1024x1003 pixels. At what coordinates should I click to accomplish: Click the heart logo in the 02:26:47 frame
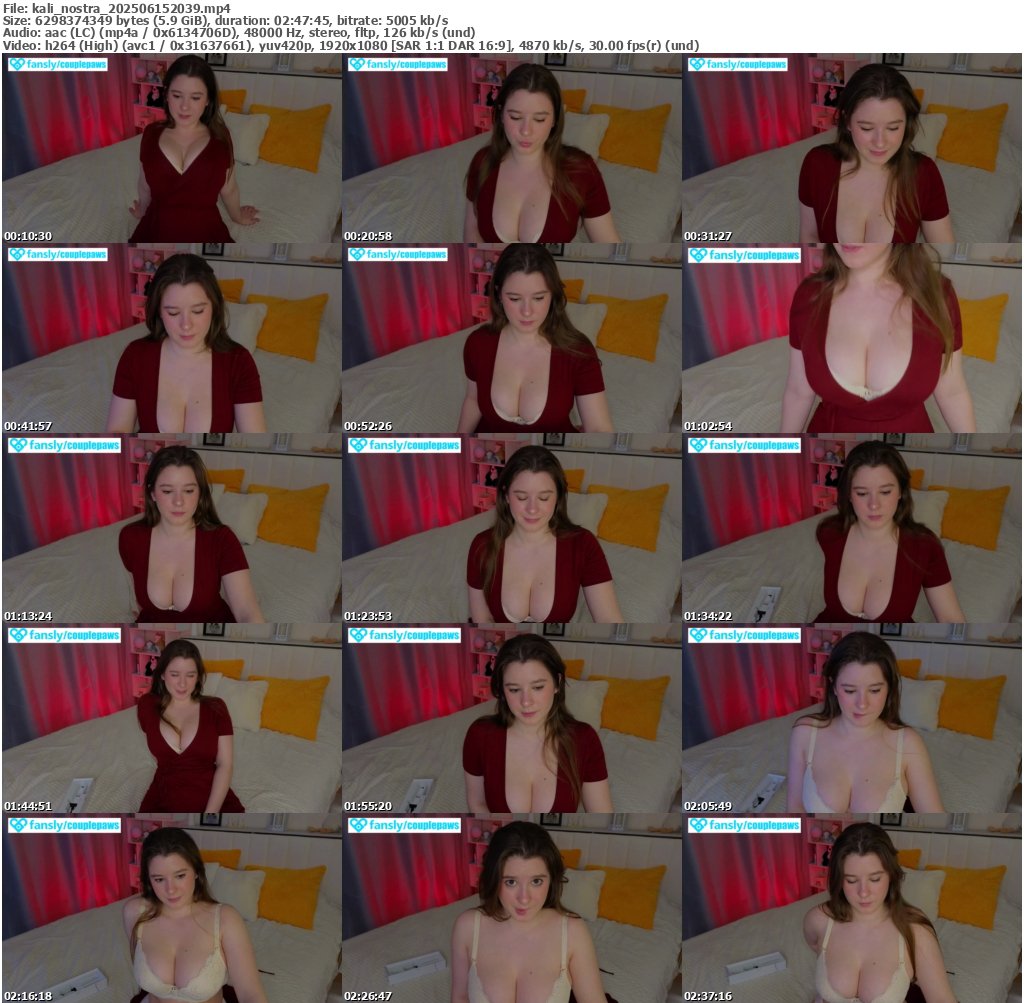(357, 825)
